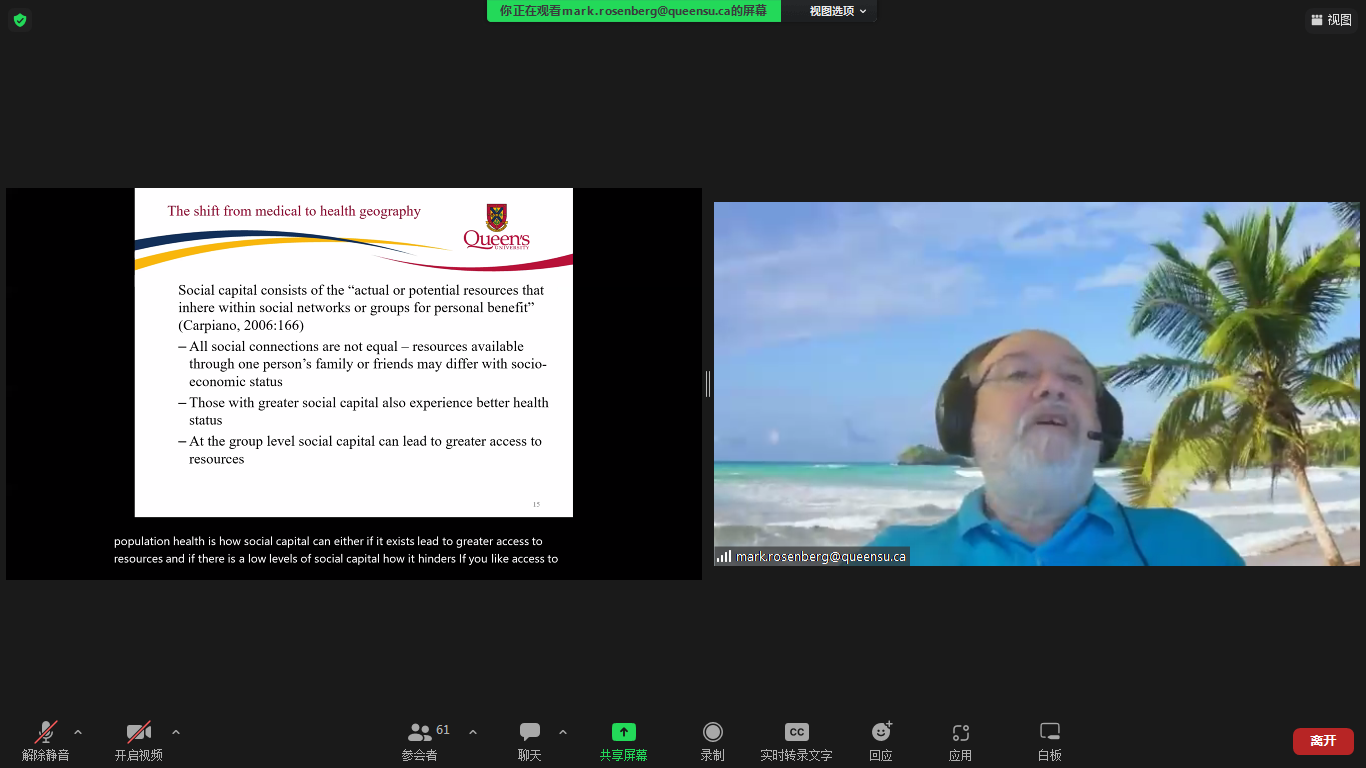Expand the participants options chevron

tap(473, 732)
